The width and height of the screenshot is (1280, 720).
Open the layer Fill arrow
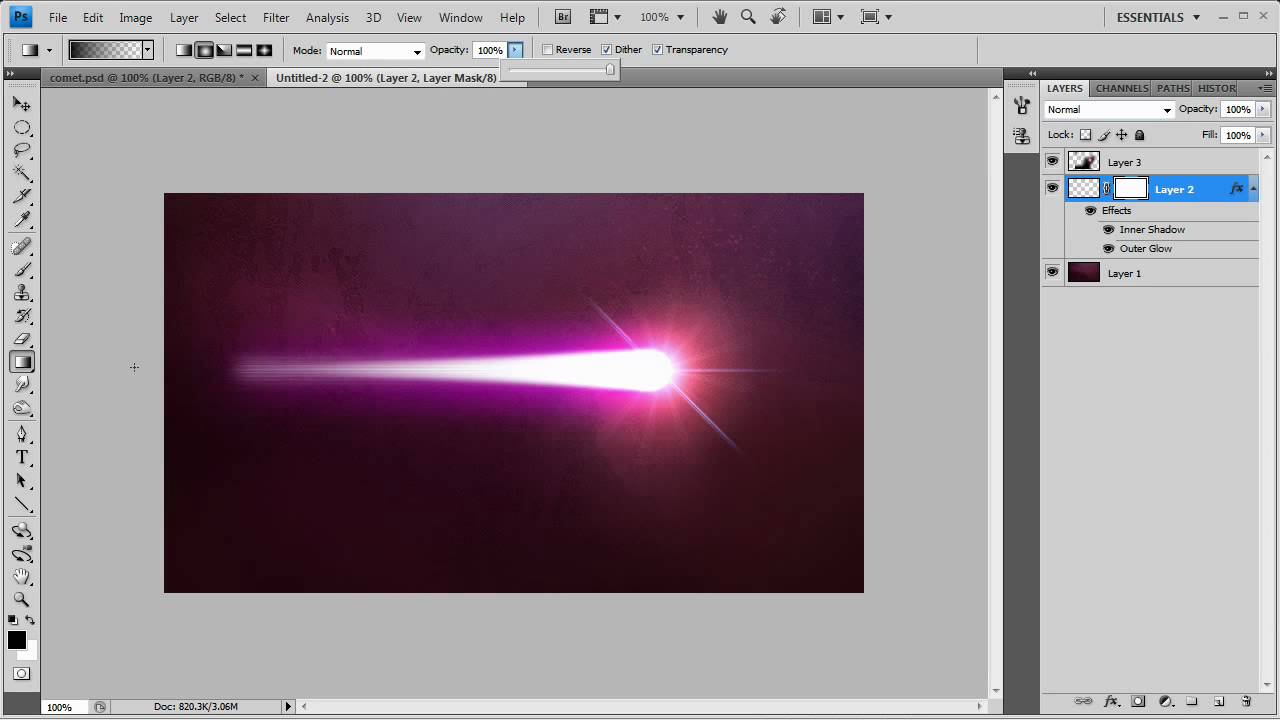pos(1263,135)
